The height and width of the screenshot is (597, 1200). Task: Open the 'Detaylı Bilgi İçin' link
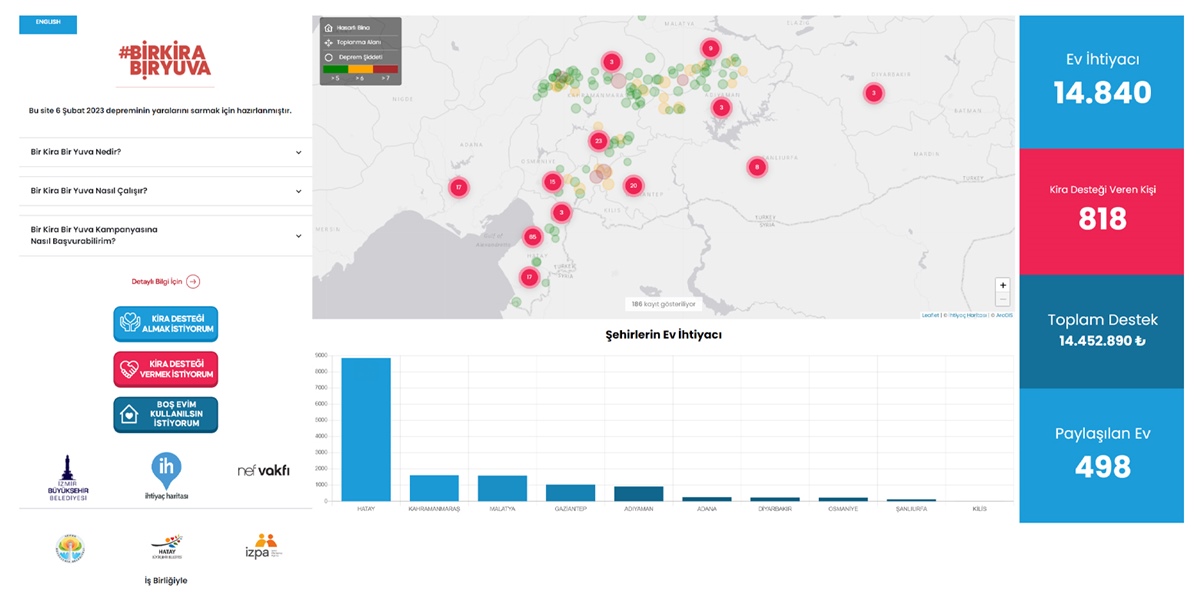165,282
